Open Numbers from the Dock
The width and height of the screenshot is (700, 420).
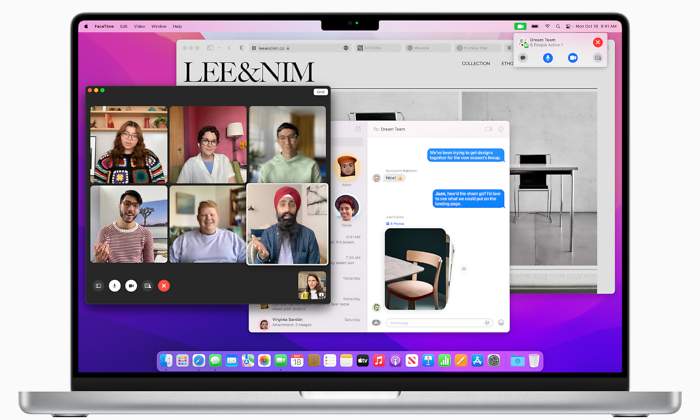pyautogui.click(x=444, y=361)
